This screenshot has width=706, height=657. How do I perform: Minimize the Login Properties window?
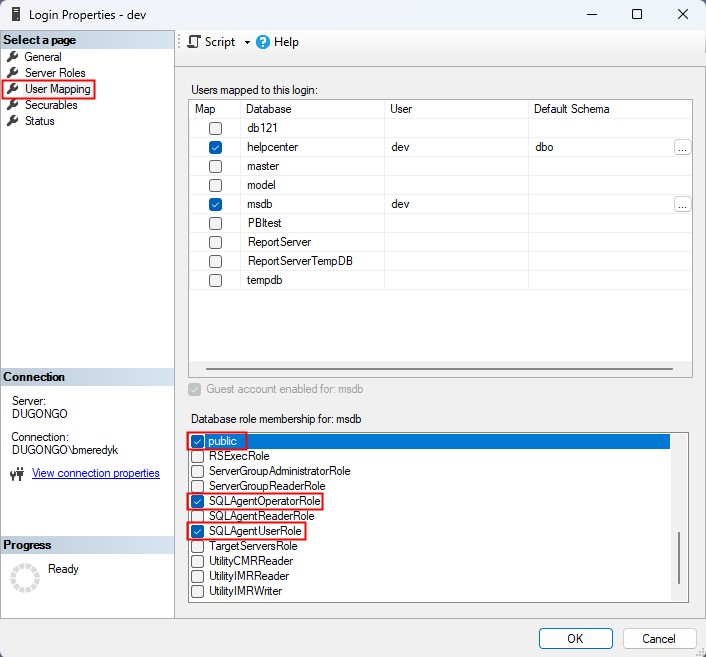(592, 14)
